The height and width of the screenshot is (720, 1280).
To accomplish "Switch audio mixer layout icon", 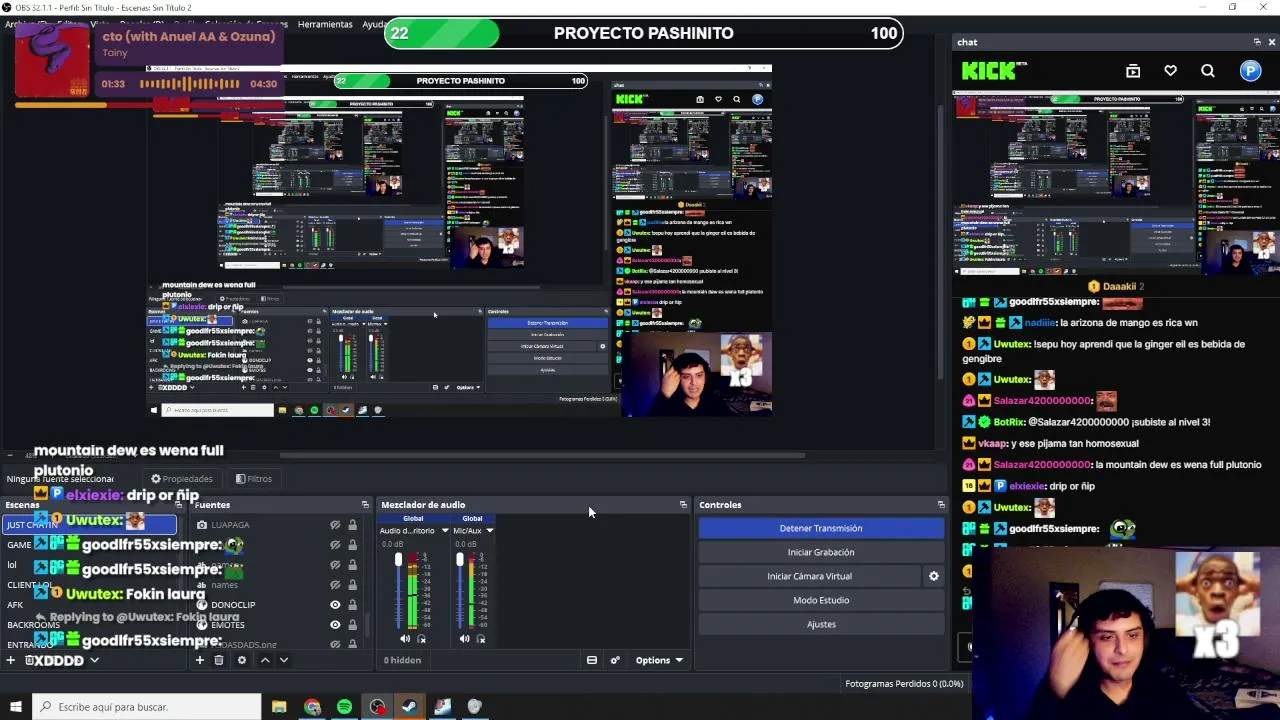I will (x=592, y=660).
